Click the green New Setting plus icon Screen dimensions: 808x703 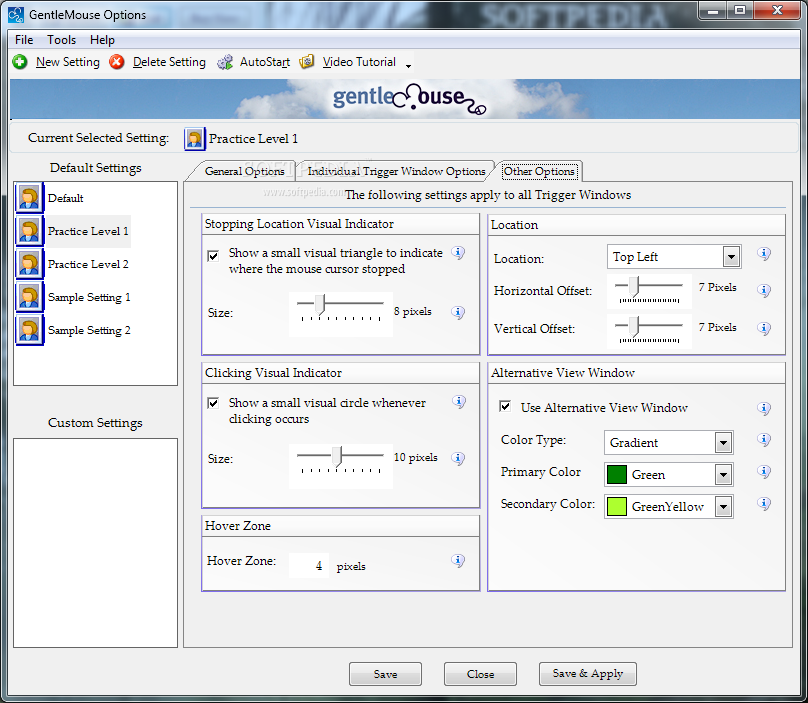[x=20, y=62]
